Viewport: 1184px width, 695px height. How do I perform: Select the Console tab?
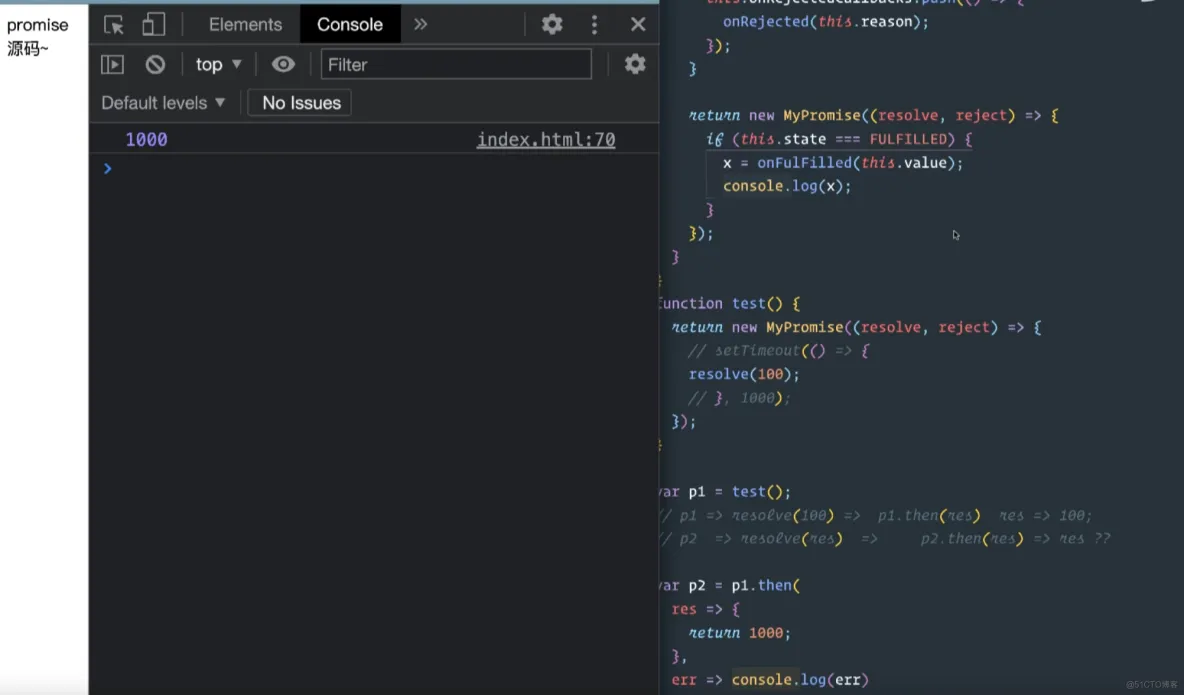point(350,24)
